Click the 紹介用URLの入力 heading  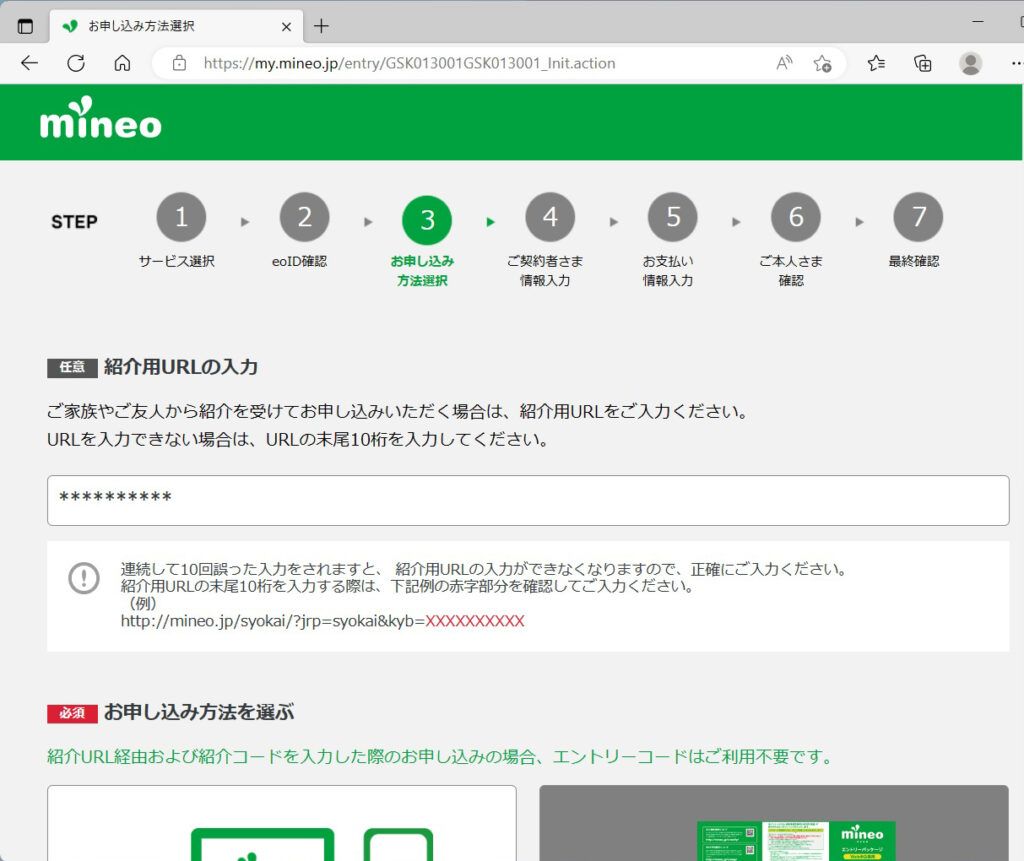point(181,367)
